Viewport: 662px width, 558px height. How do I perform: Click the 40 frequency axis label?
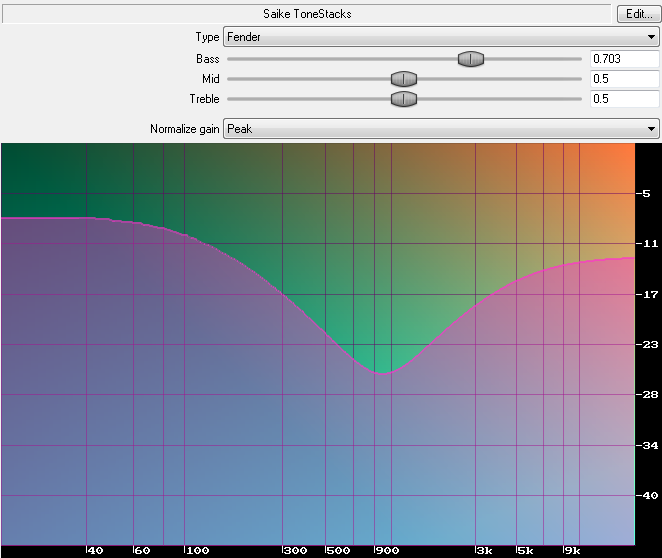point(95,550)
